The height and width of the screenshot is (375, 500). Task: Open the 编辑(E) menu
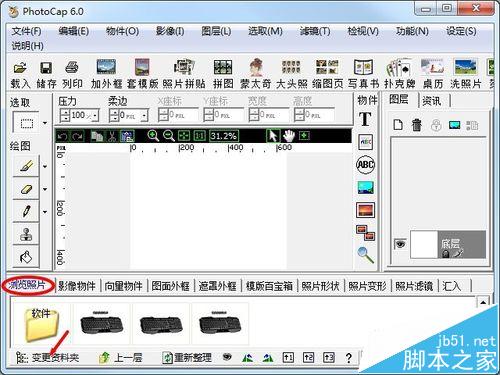coord(73,31)
